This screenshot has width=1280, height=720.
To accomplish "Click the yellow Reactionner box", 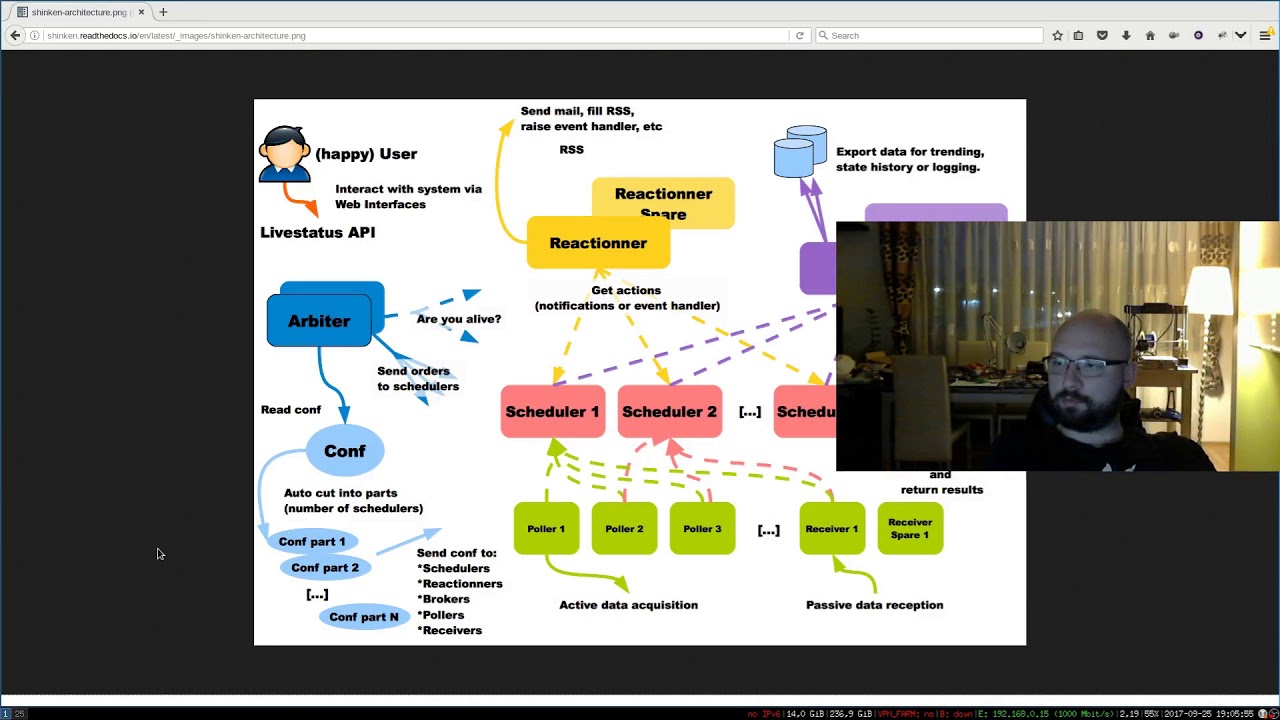I will tap(598, 243).
